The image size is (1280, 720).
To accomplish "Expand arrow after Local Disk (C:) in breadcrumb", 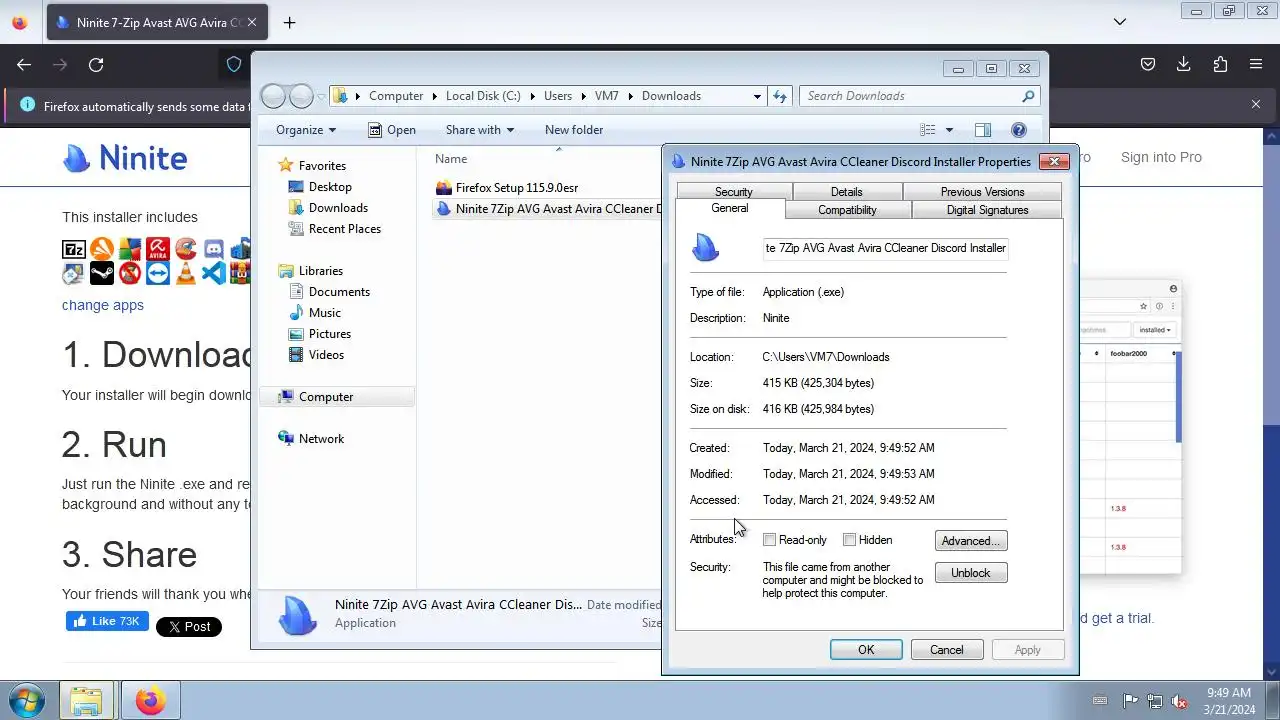I will click(x=533, y=96).
